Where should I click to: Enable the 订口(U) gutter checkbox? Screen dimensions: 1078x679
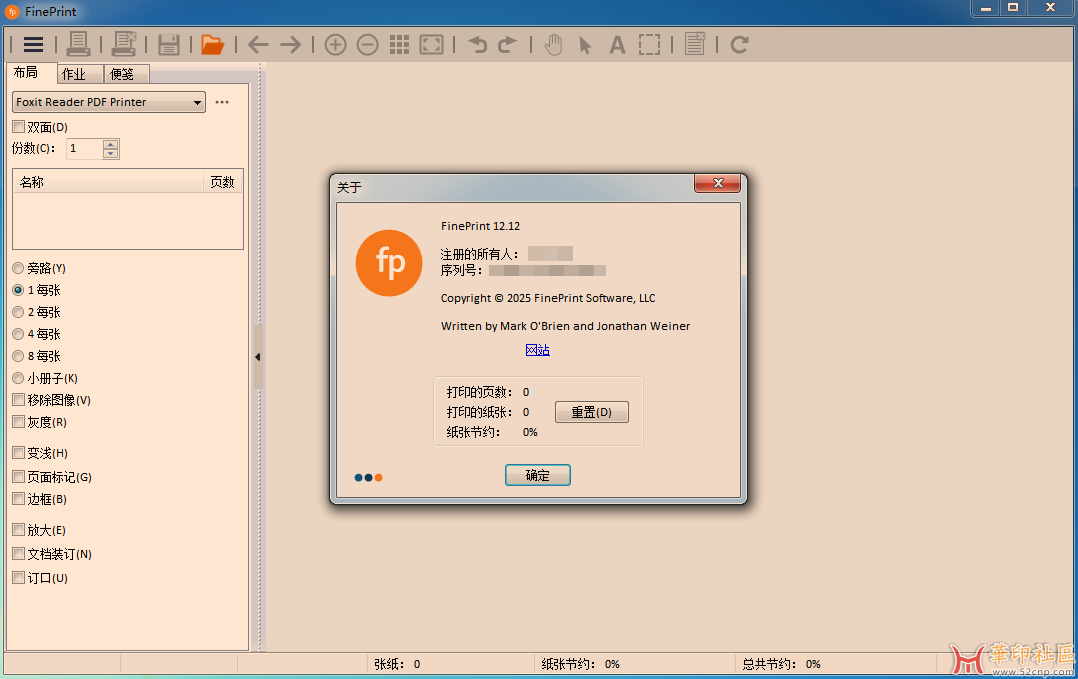19,578
